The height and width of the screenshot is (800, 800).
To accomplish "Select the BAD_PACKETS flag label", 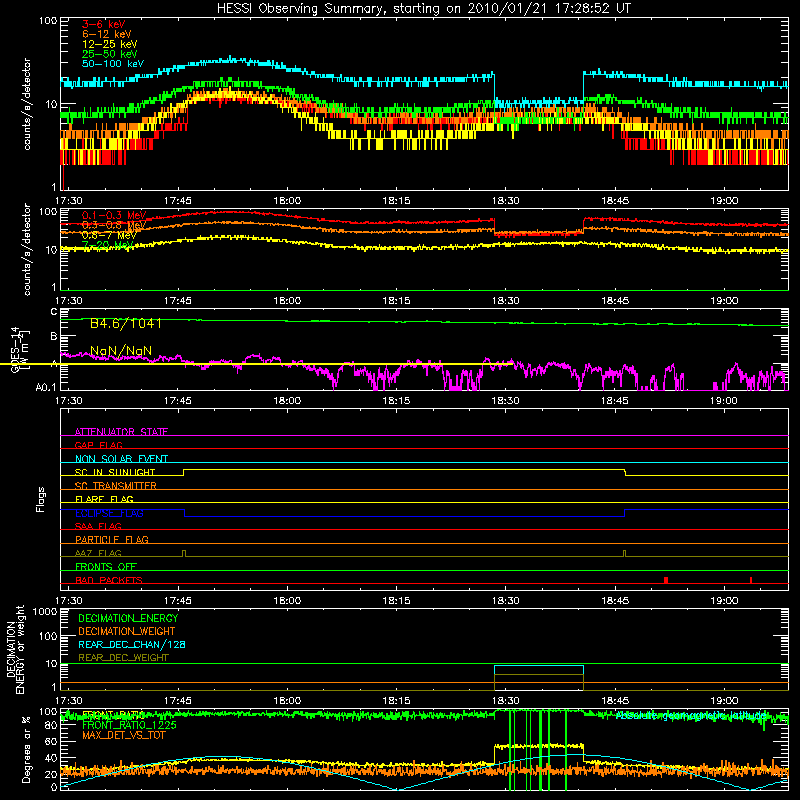I will [x=109, y=580].
